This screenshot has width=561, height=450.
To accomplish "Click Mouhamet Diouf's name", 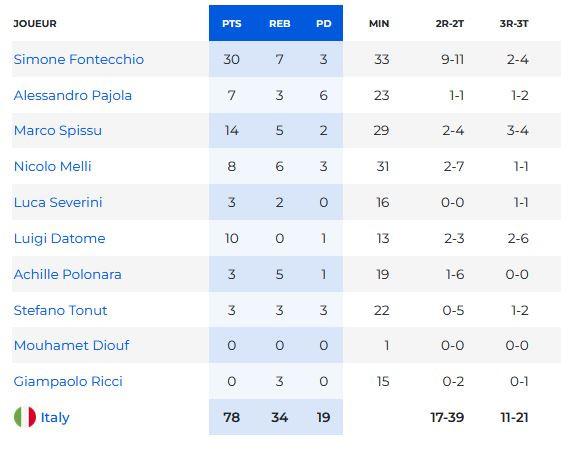I will 72,345.
